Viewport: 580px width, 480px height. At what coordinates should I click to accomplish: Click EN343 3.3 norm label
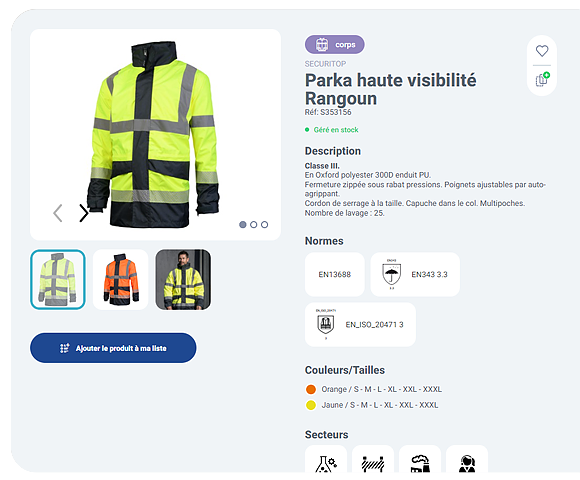point(429,274)
